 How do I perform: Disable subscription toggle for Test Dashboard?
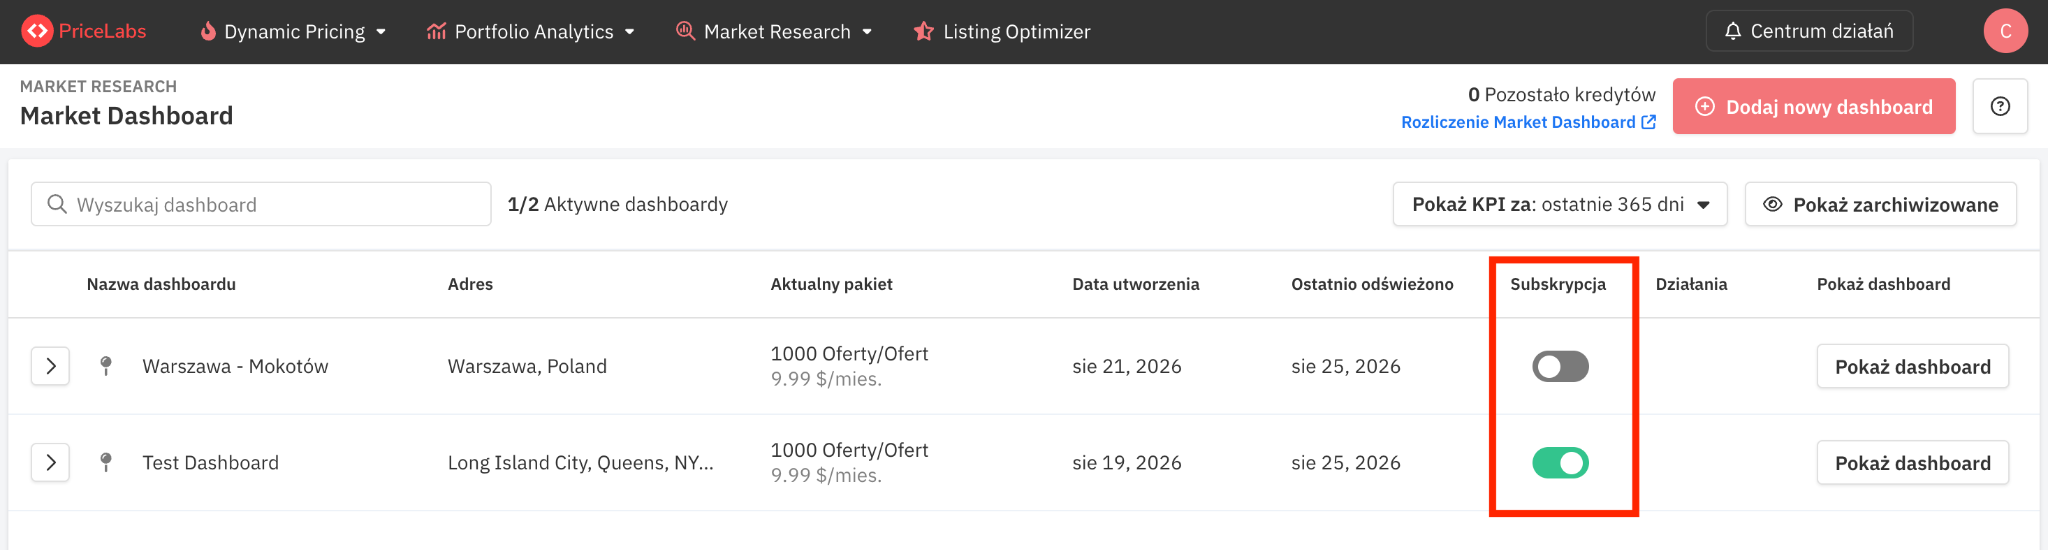click(1560, 462)
